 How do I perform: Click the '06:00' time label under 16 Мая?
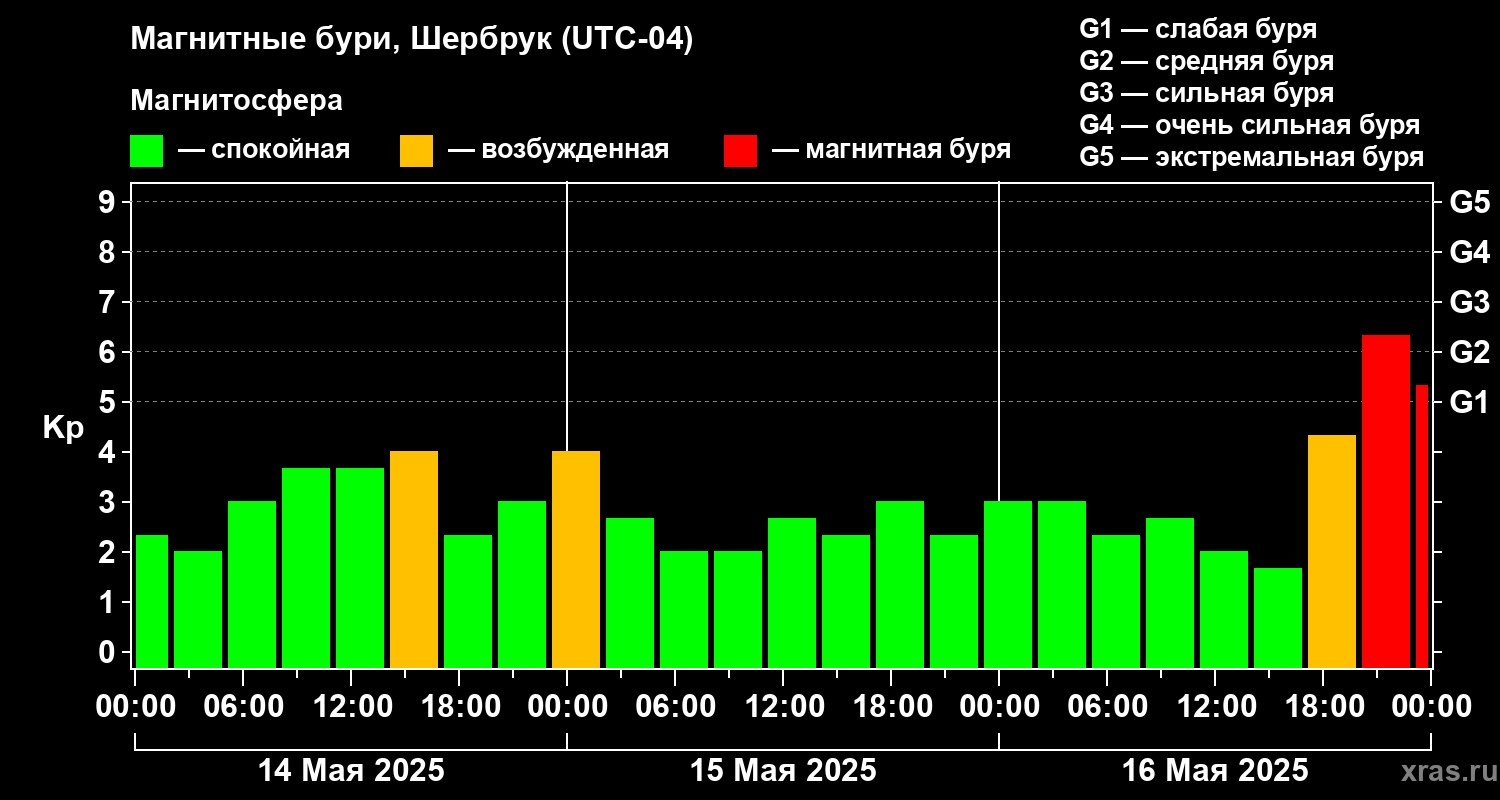1107,706
